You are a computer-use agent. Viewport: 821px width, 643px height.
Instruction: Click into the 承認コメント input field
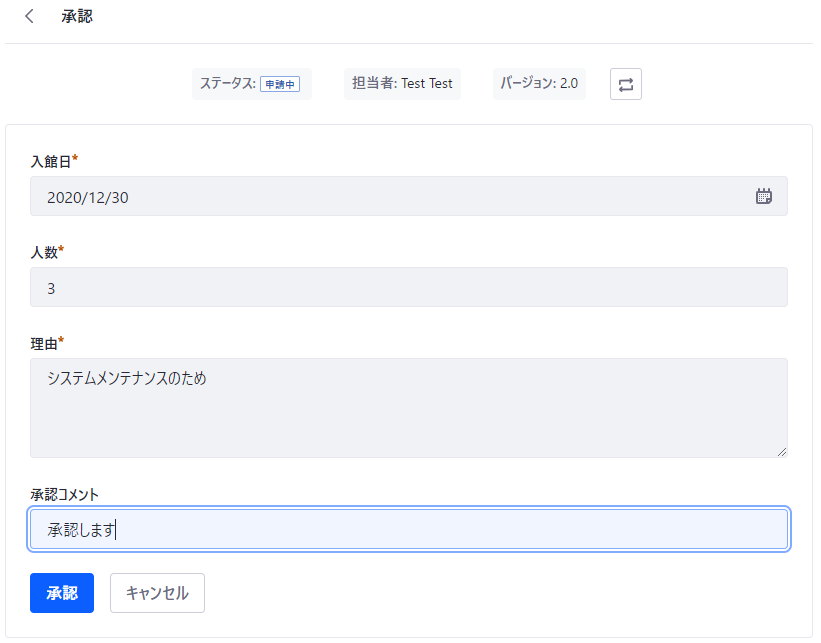click(x=408, y=529)
